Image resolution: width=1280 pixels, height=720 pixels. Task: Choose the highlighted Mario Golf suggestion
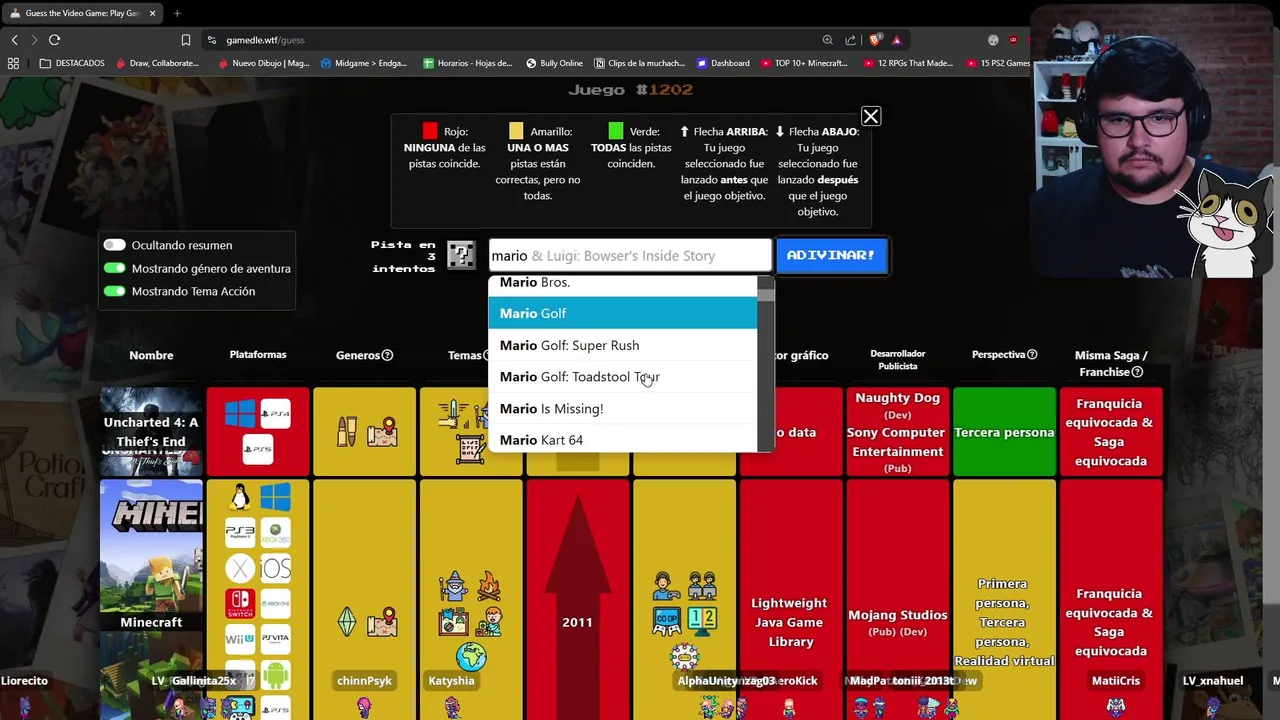(622, 313)
